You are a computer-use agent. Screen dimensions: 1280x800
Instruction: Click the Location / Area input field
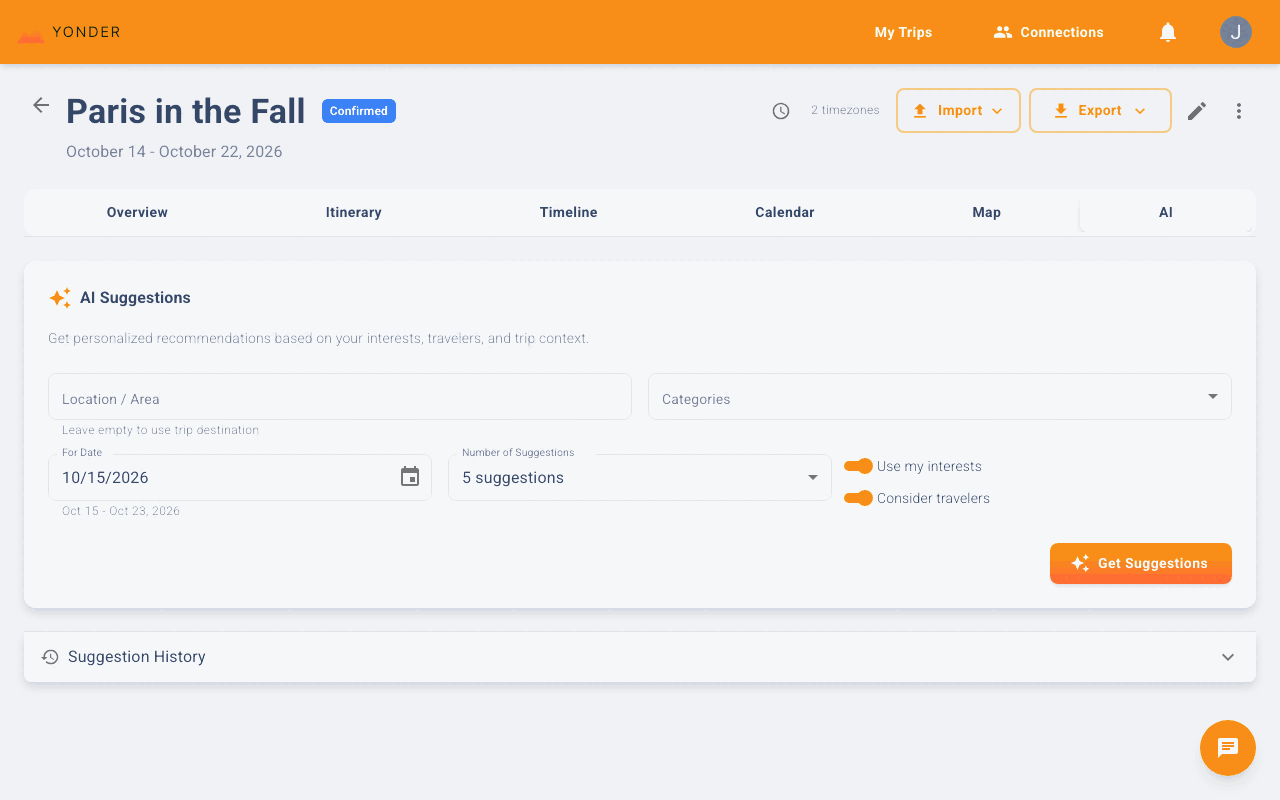tap(340, 396)
